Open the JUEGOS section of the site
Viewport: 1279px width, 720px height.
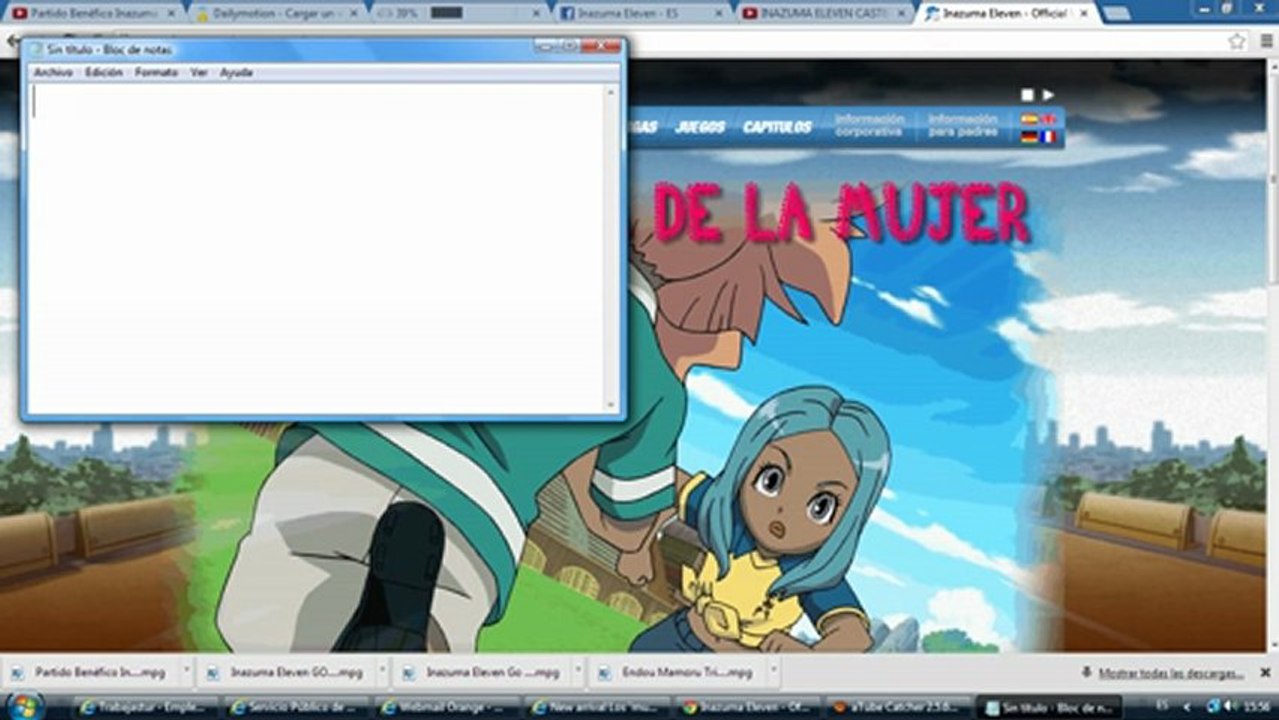(x=700, y=127)
